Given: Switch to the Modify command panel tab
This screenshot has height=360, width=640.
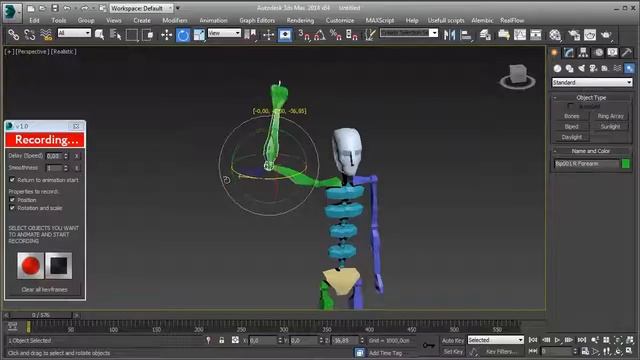Looking at the screenshot, I should [569, 52].
